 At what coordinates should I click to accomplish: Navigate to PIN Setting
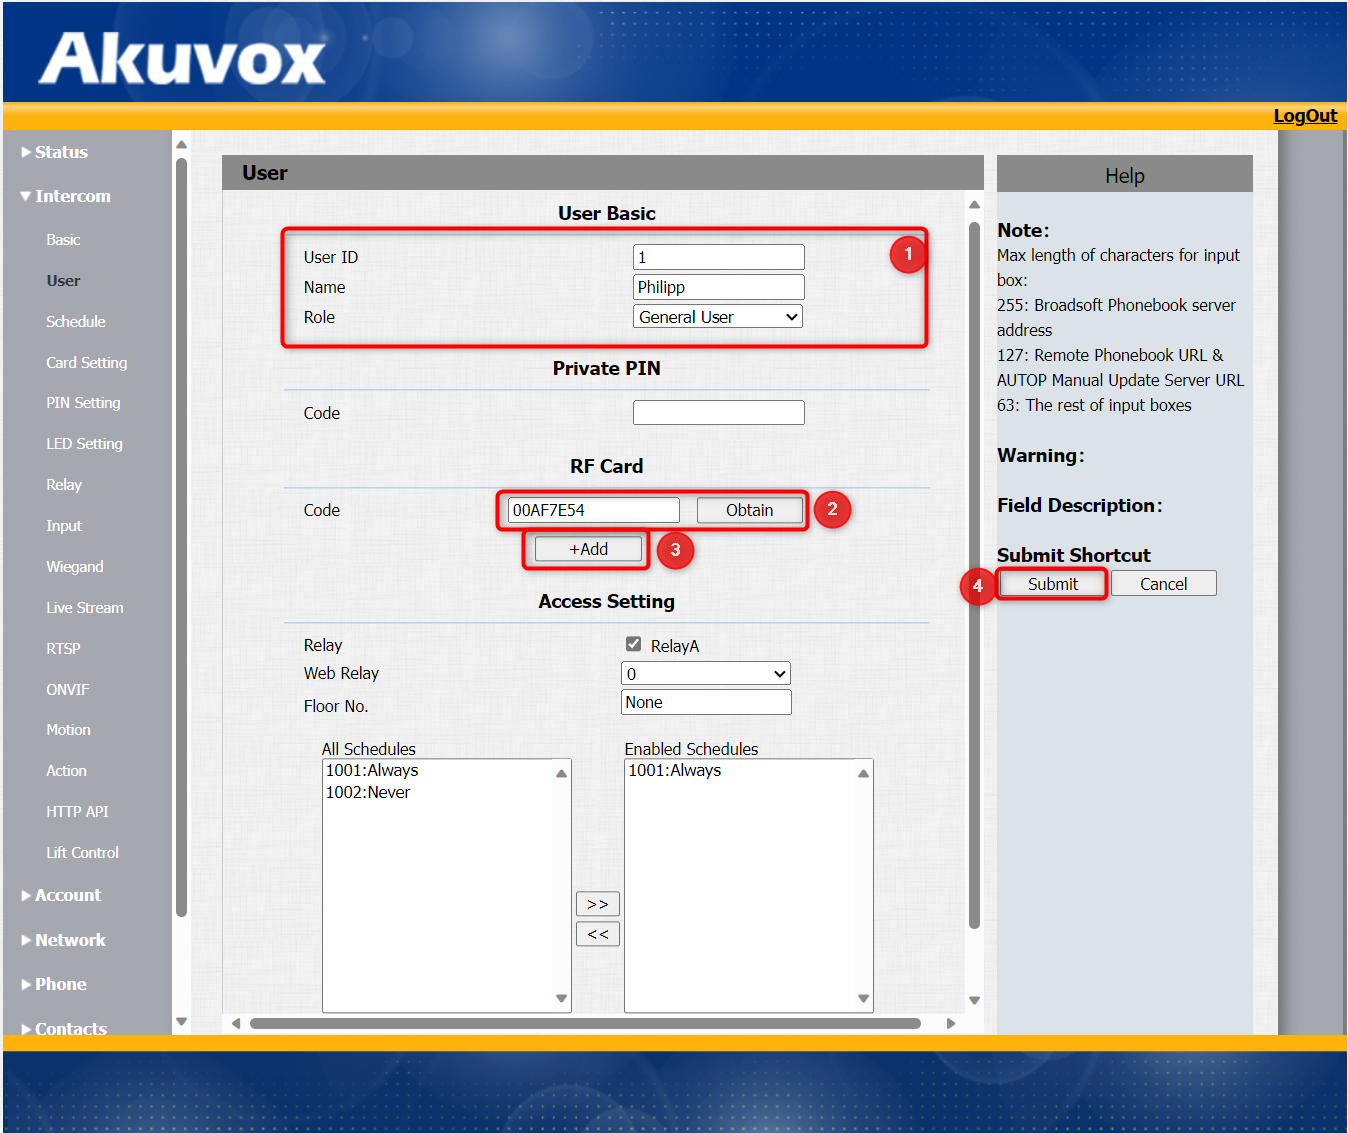(x=83, y=402)
